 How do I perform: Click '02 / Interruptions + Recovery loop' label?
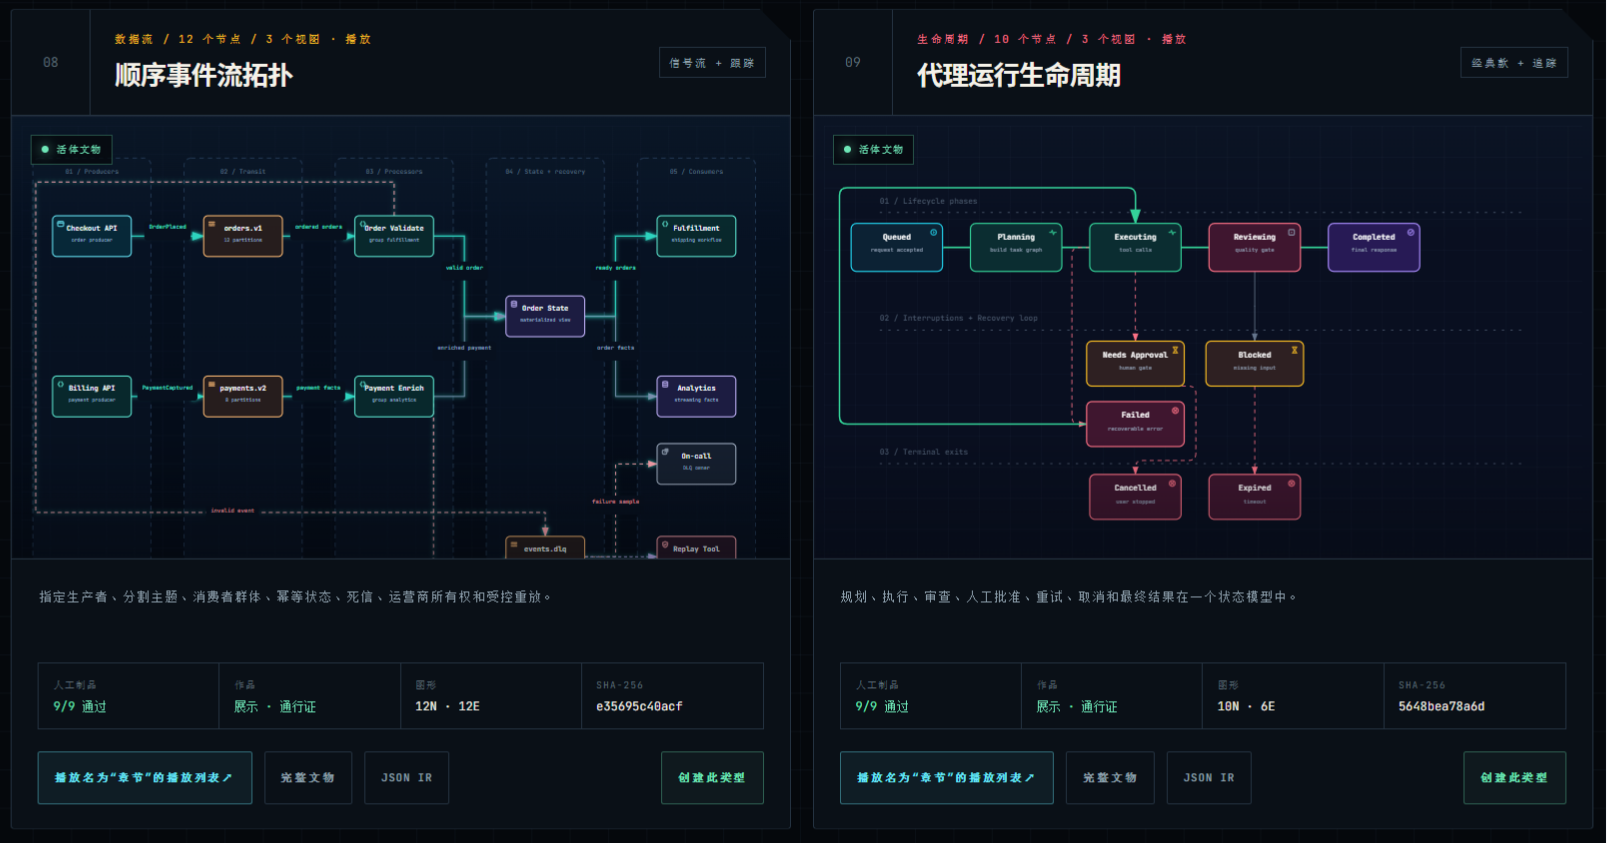click(958, 318)
